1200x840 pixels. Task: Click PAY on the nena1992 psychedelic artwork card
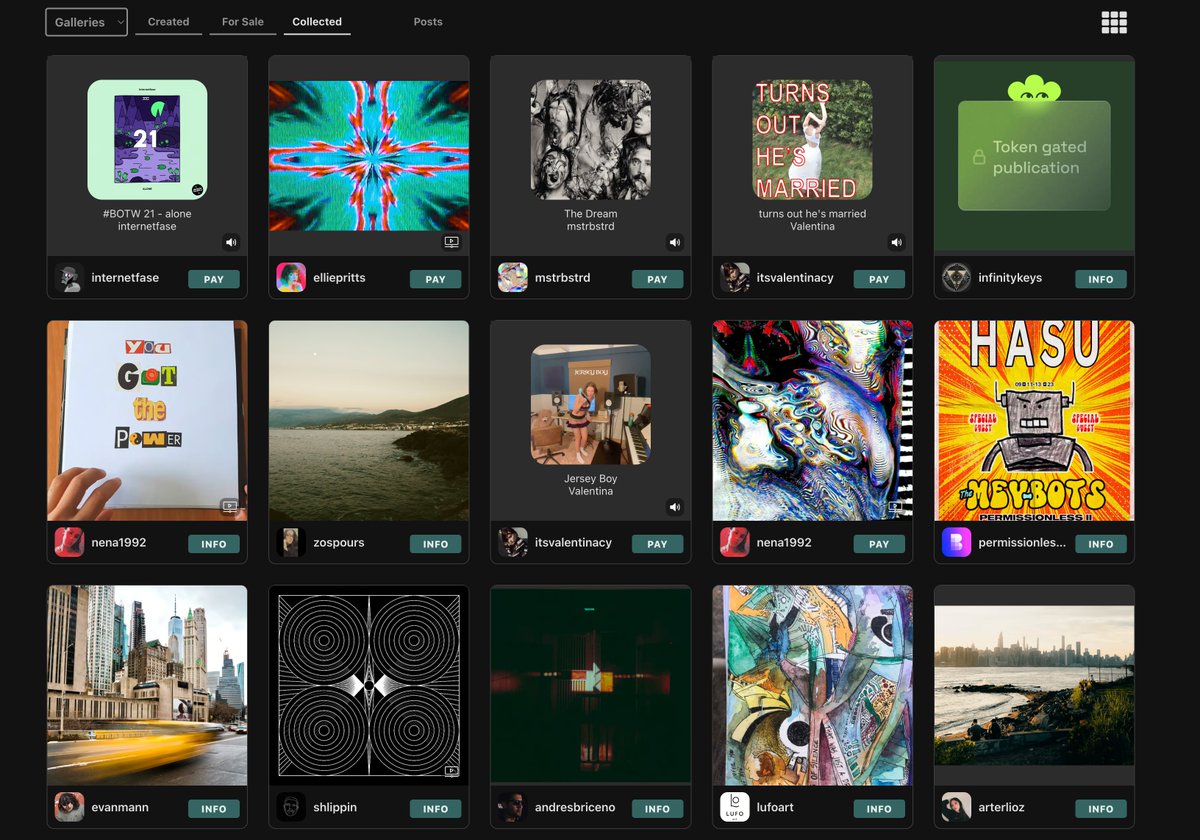880,544
